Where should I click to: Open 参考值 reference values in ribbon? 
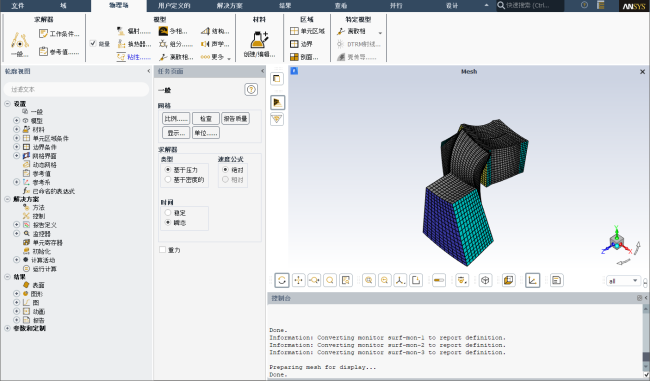[59, 52]
